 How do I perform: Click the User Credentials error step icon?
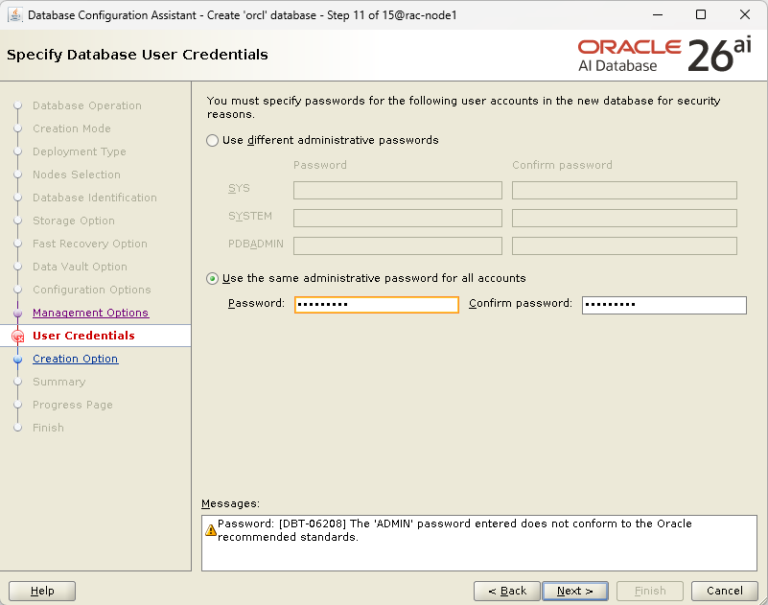pyautogui.click(x=18, y=336)
